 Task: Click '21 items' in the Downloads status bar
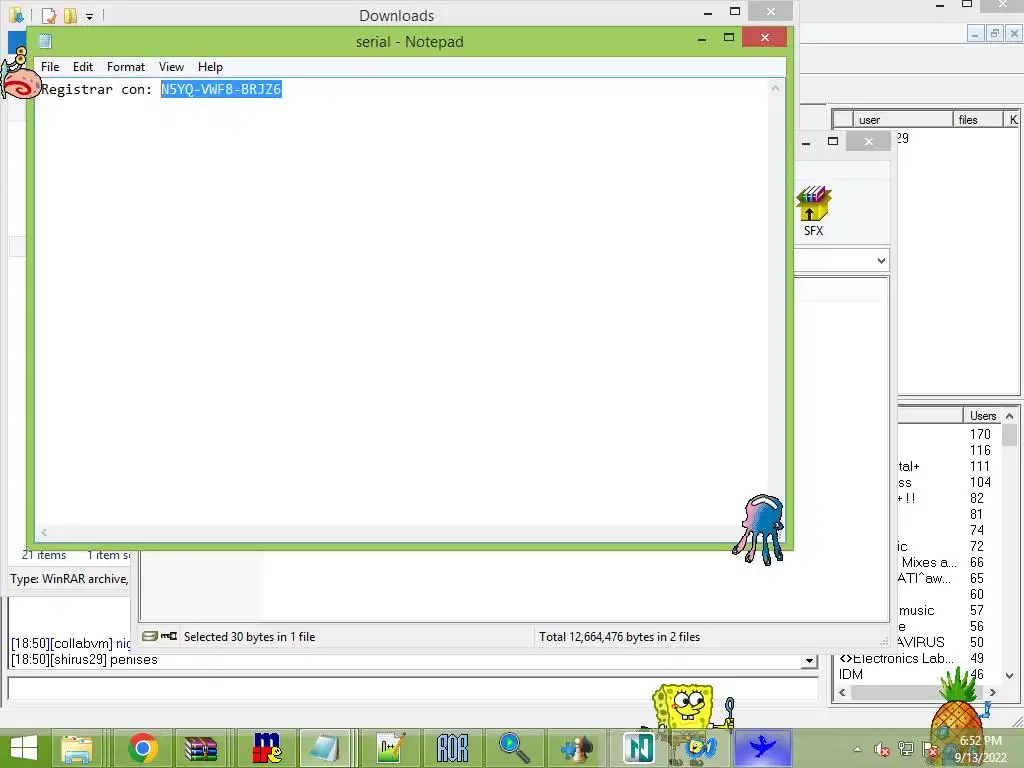point(44,555)
